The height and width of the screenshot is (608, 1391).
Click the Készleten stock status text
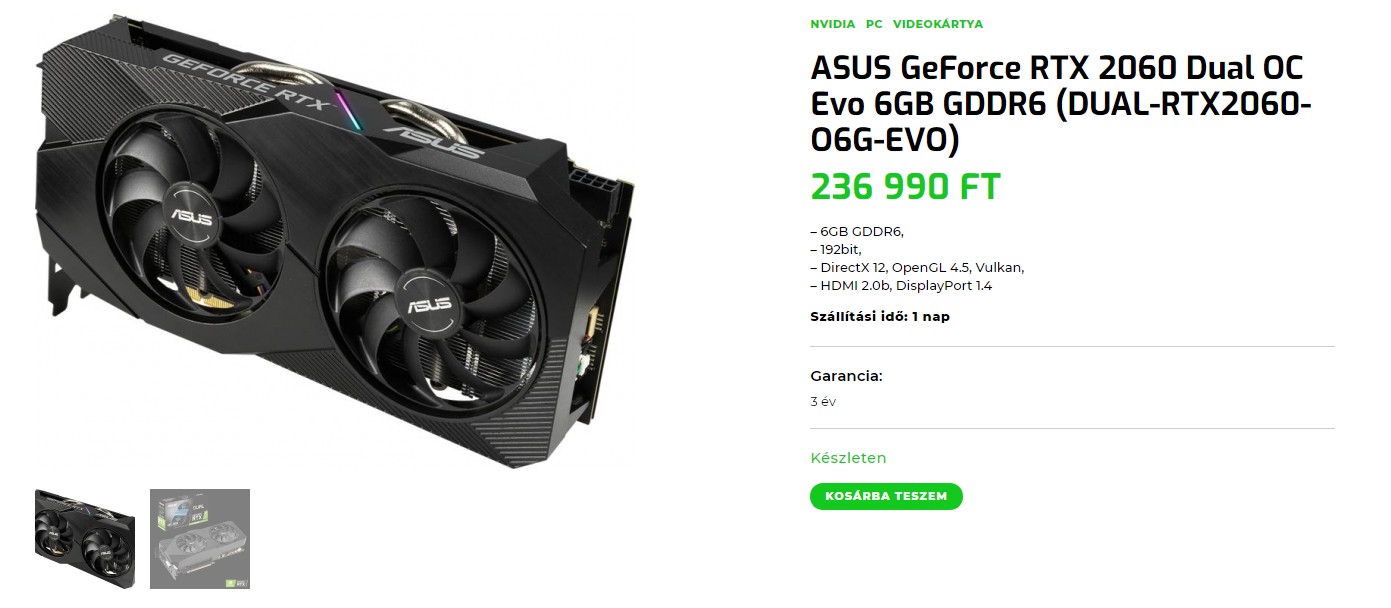pyautogui.click(x=848, y=458)
